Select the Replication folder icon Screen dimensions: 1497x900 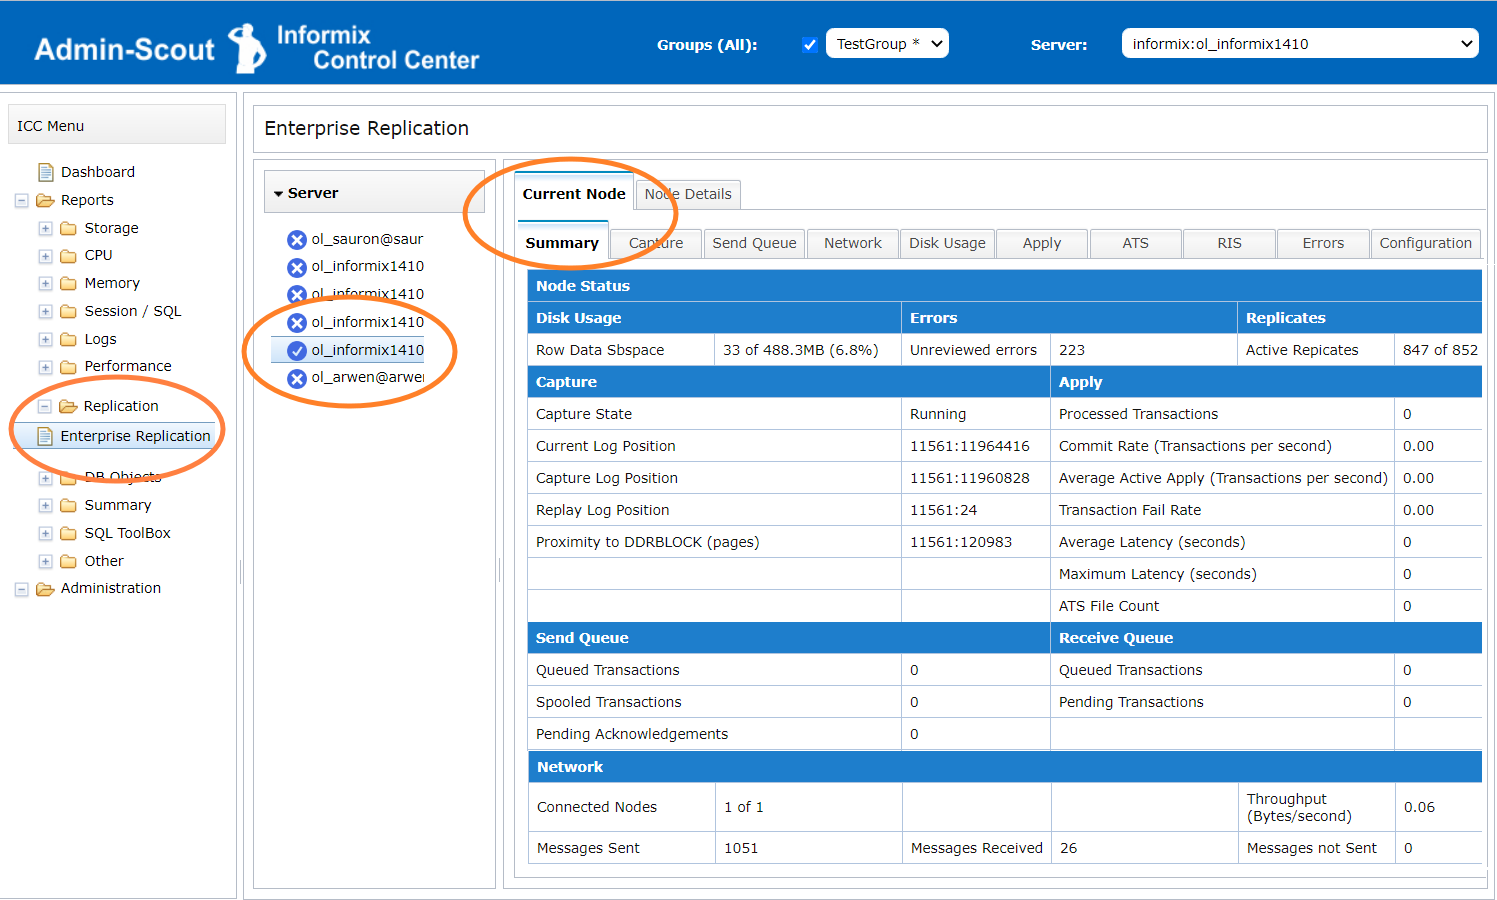68,406
